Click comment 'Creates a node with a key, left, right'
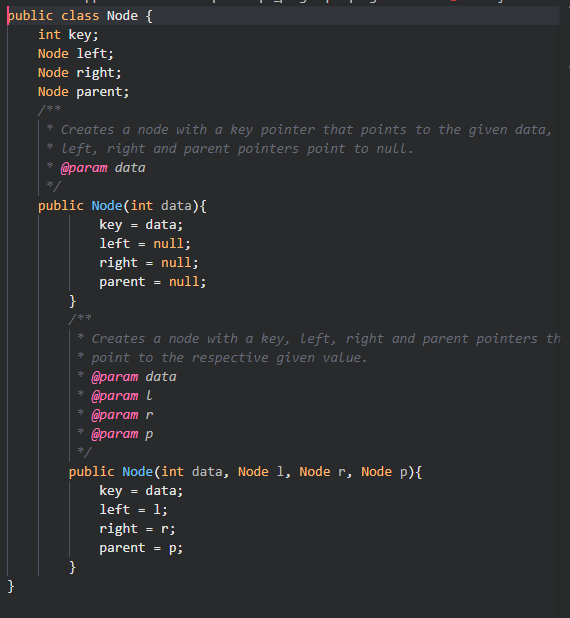570x618 pixels. (237, 339)
